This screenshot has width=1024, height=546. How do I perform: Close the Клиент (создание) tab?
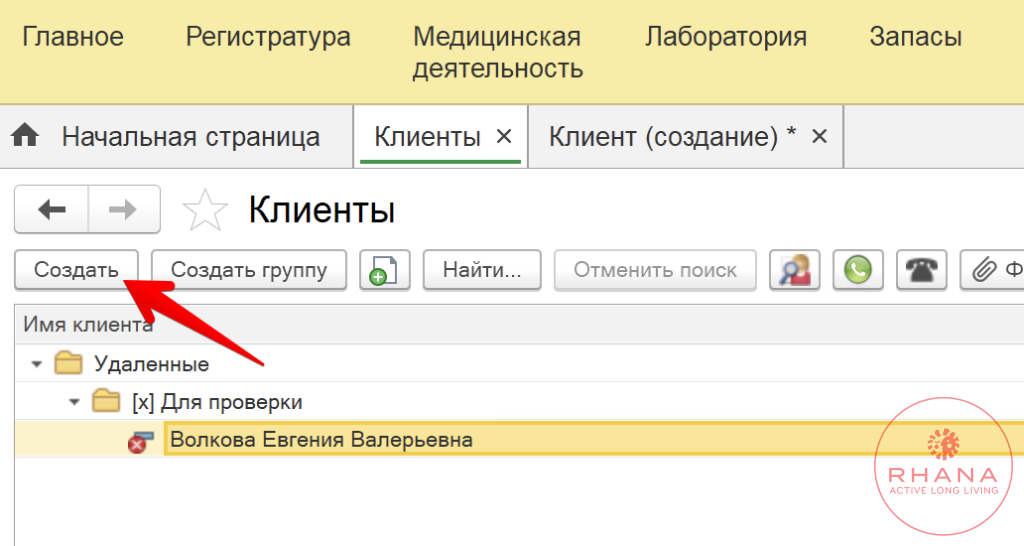[819, 136]
